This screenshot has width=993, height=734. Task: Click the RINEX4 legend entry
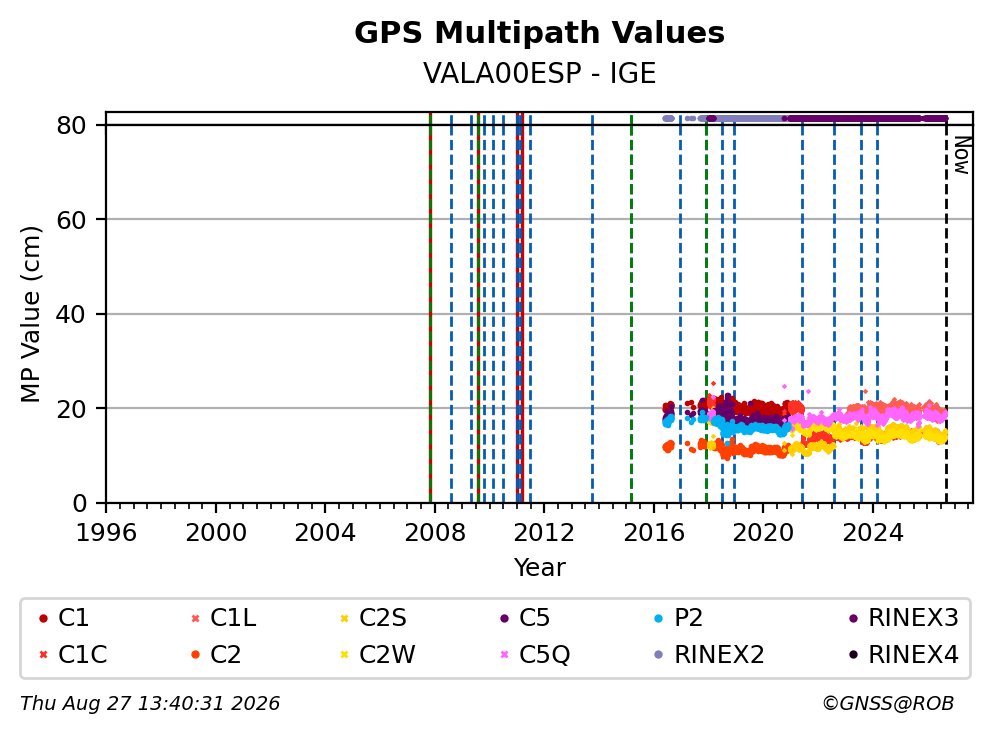click(904, 655)
